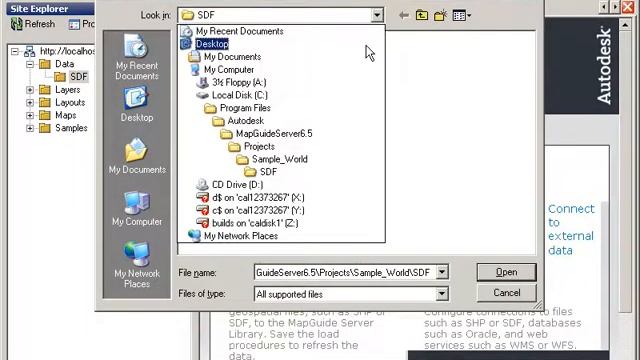Click Refresh in Site Explorer toolbar
This screenshot has height=360, width=640.
pyautogui.click(x=33, y=24)
